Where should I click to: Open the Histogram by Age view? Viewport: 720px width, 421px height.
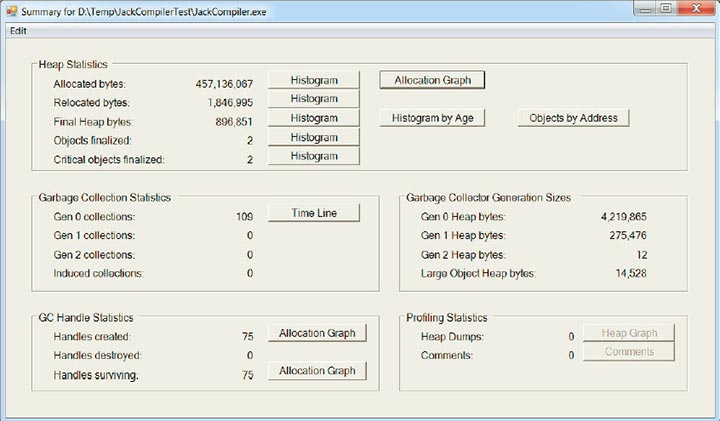tap(432, 118)
